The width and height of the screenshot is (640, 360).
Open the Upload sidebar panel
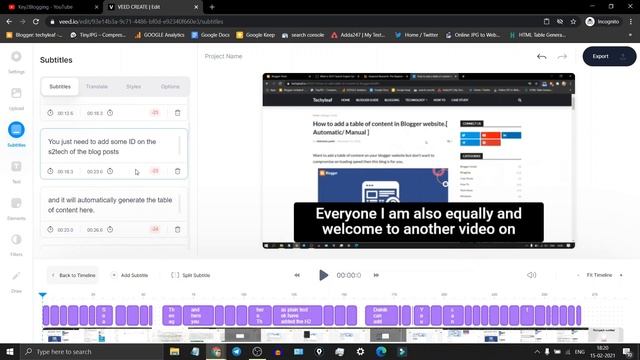point(16,98)
